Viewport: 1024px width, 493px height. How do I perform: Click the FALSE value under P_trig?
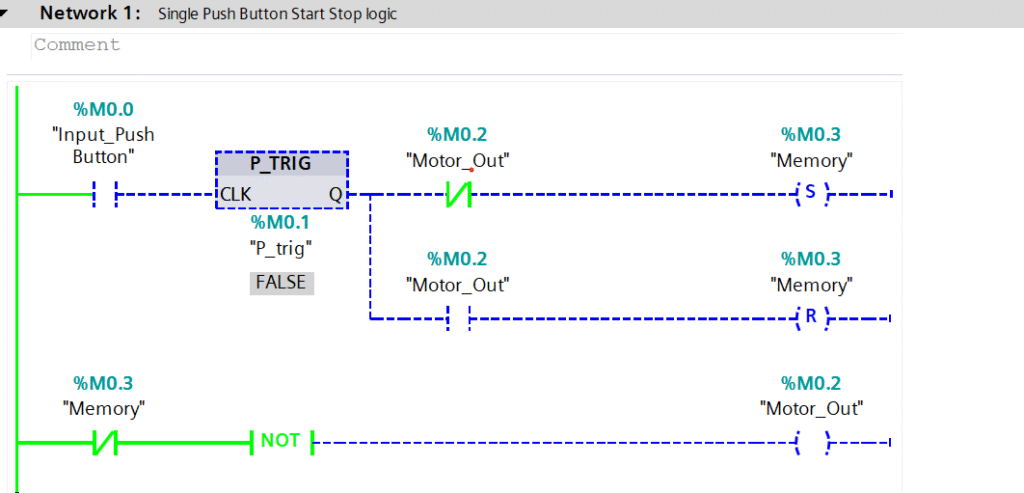pyautogui.click(x=281, y=283)
